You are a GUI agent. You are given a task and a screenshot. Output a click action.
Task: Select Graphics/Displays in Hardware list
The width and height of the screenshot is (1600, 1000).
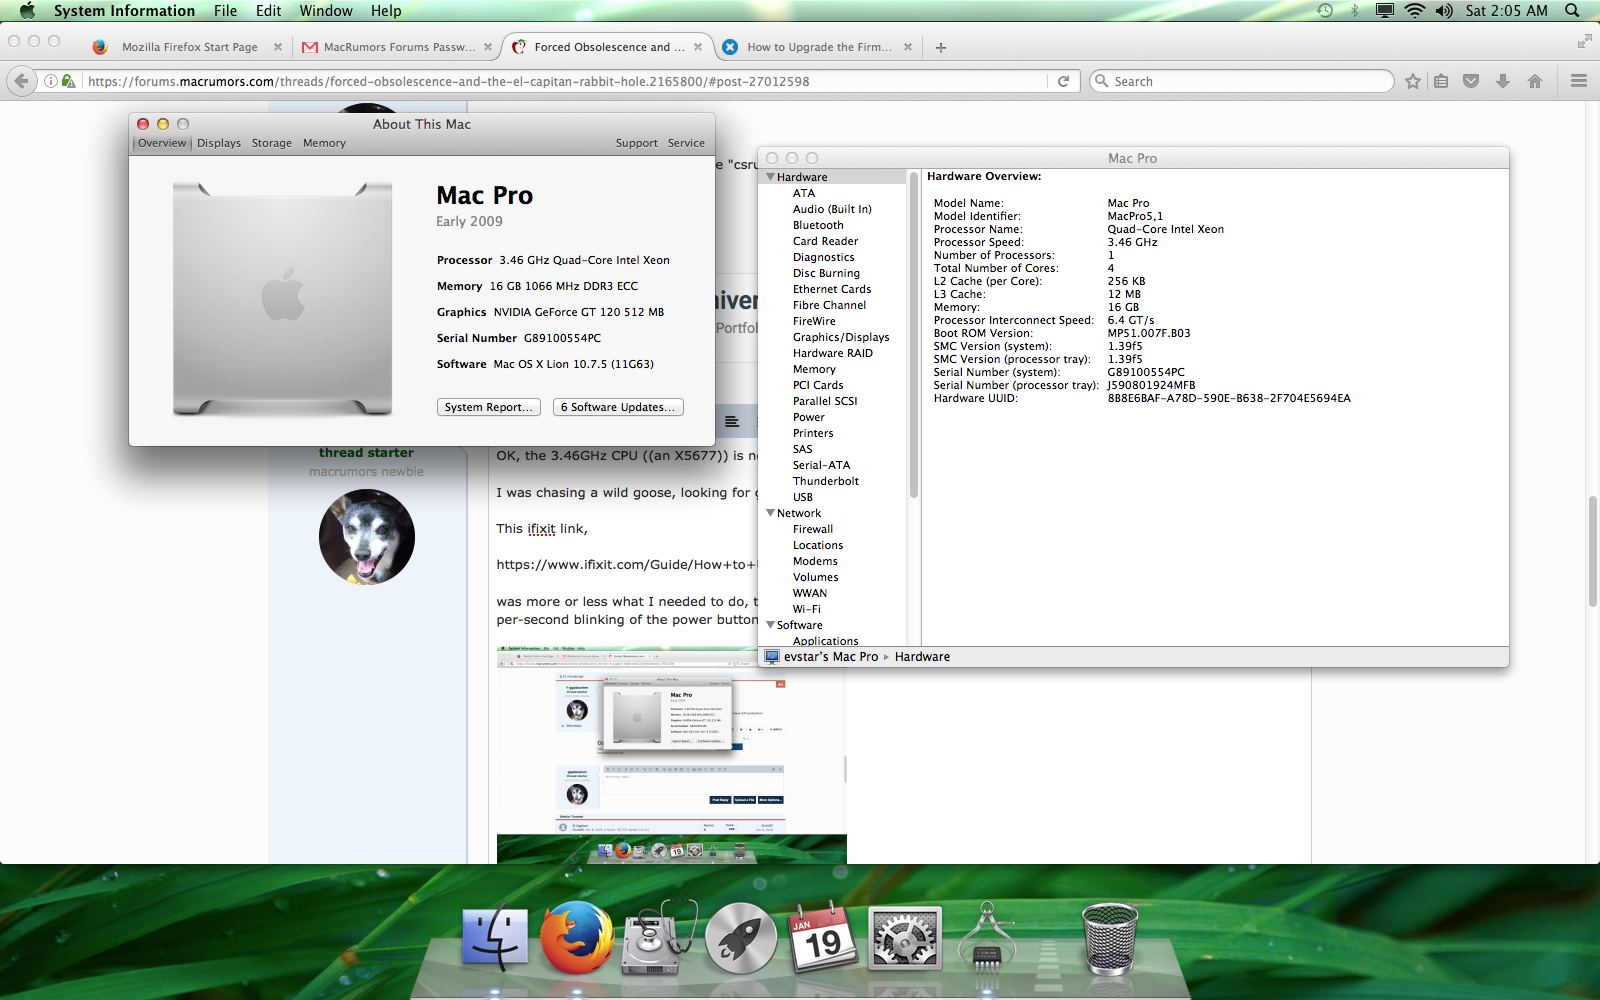(x=841, y=337)
